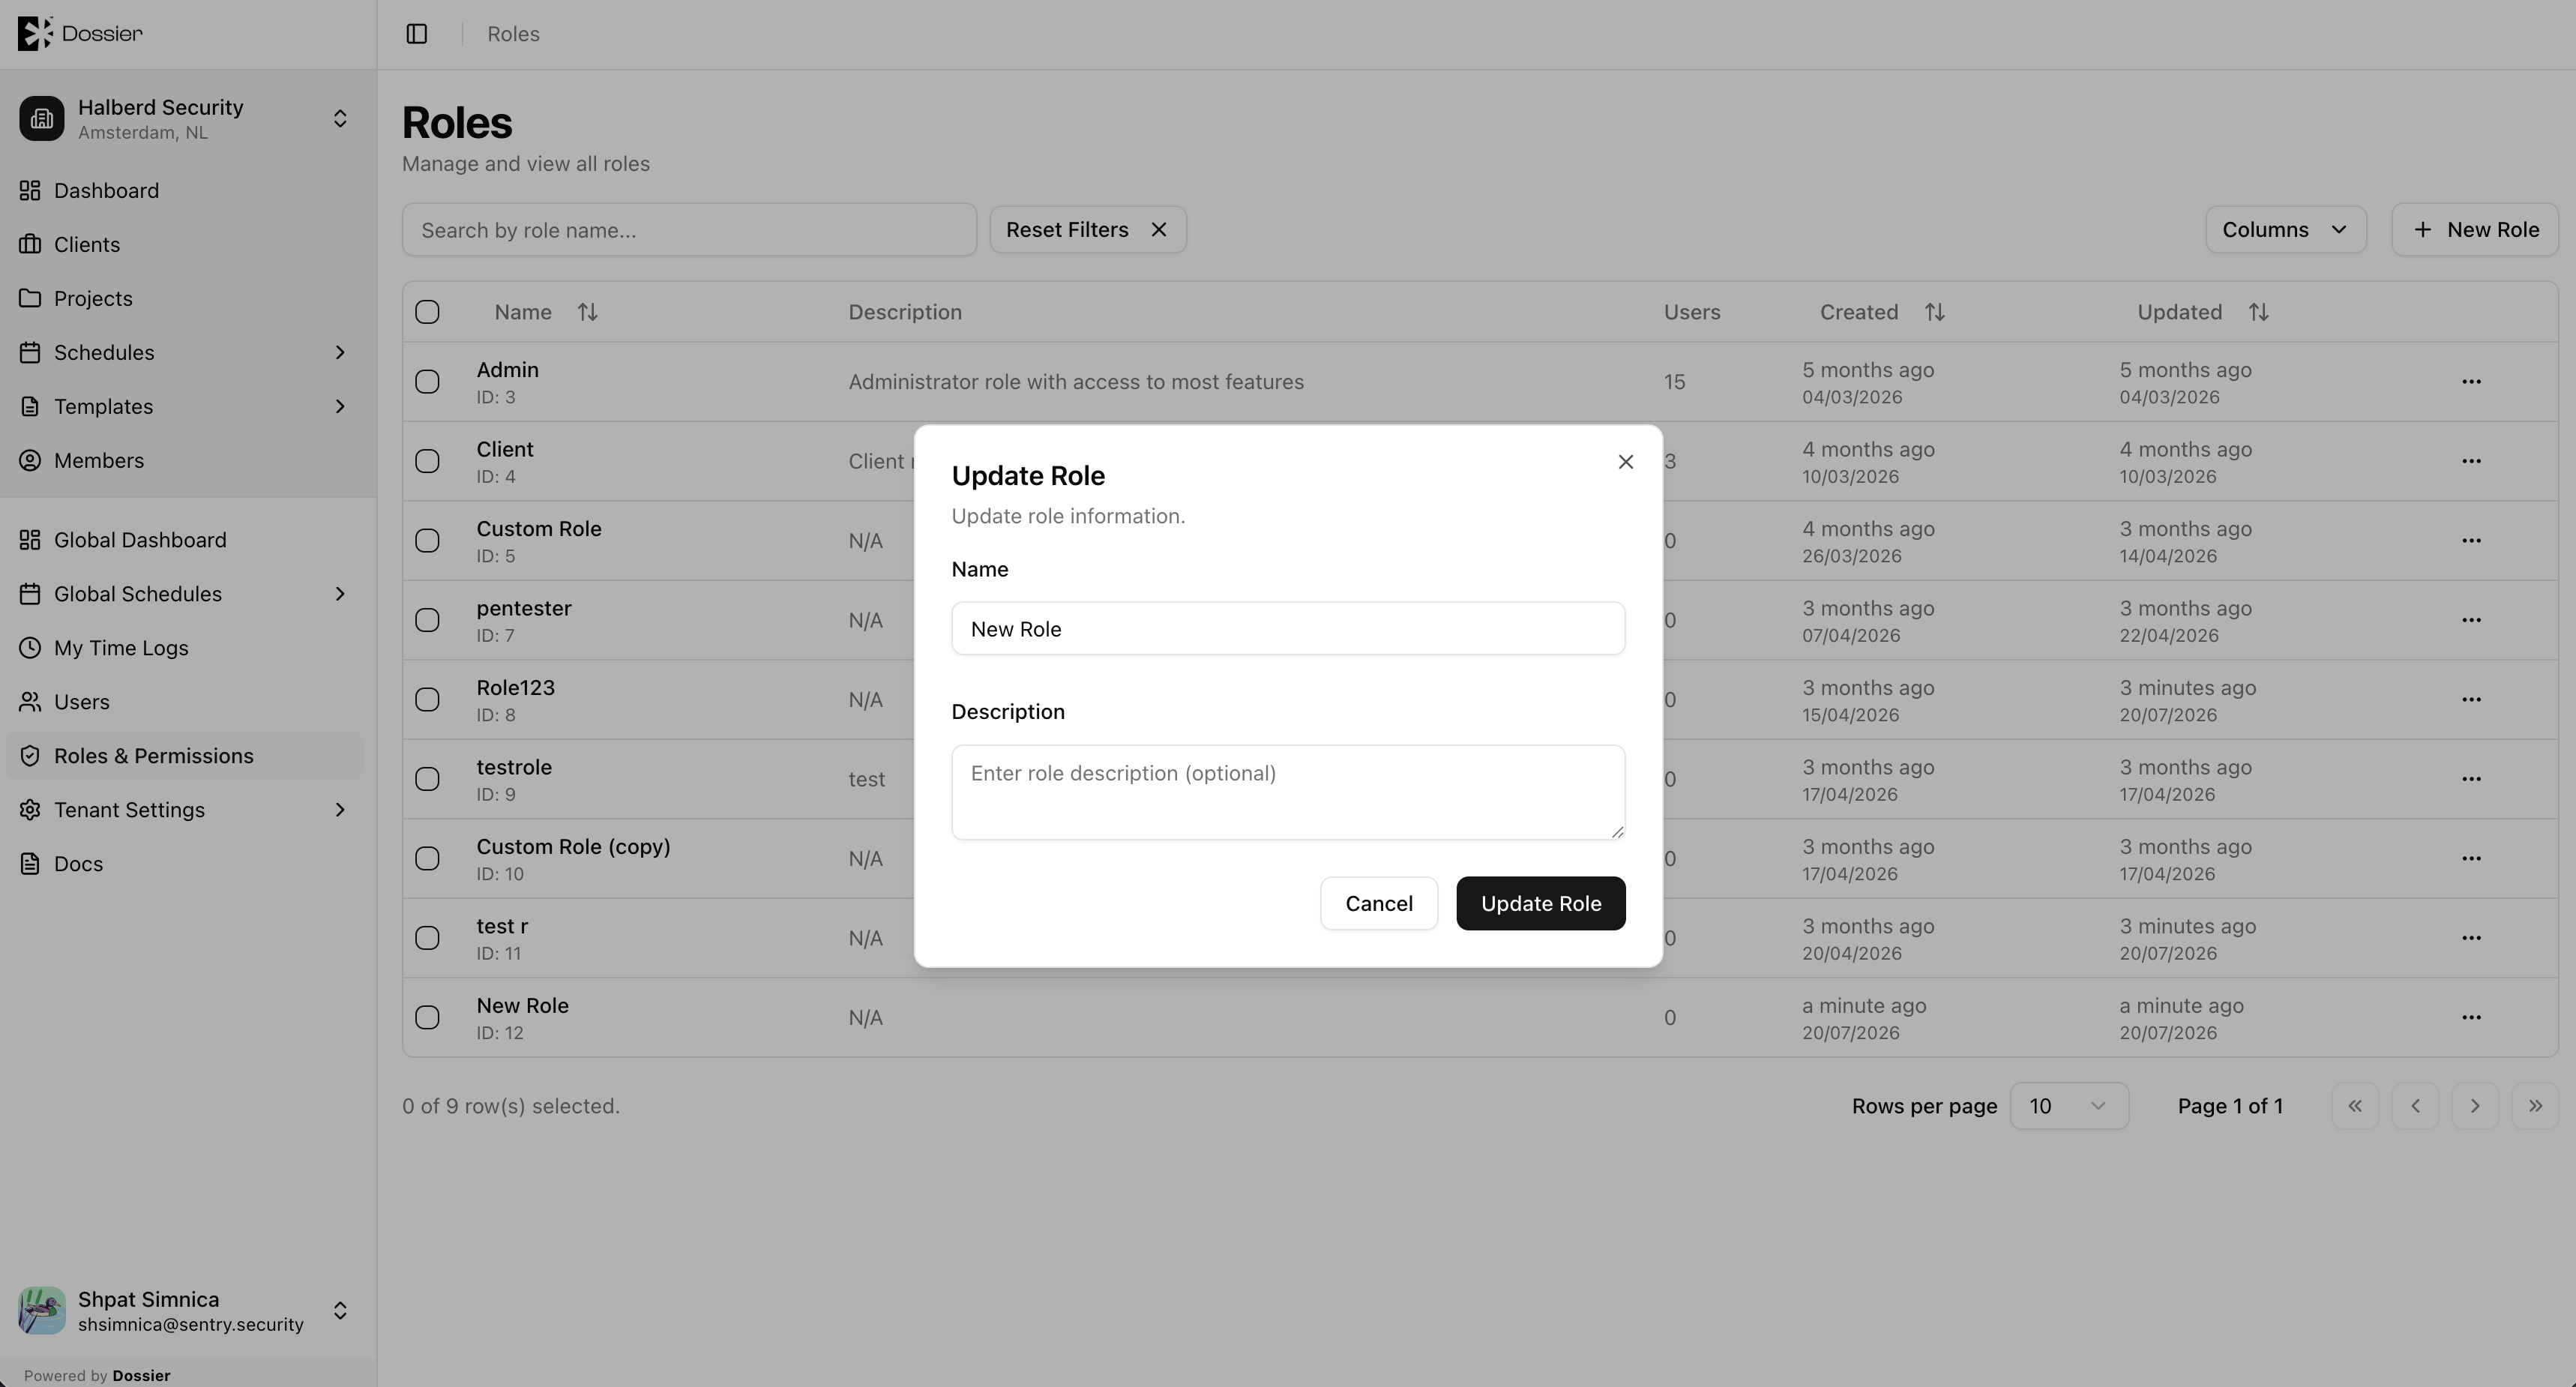Cancel the Update Role dialog
Viewport: 2576px width, 1387px height.
1378,903
